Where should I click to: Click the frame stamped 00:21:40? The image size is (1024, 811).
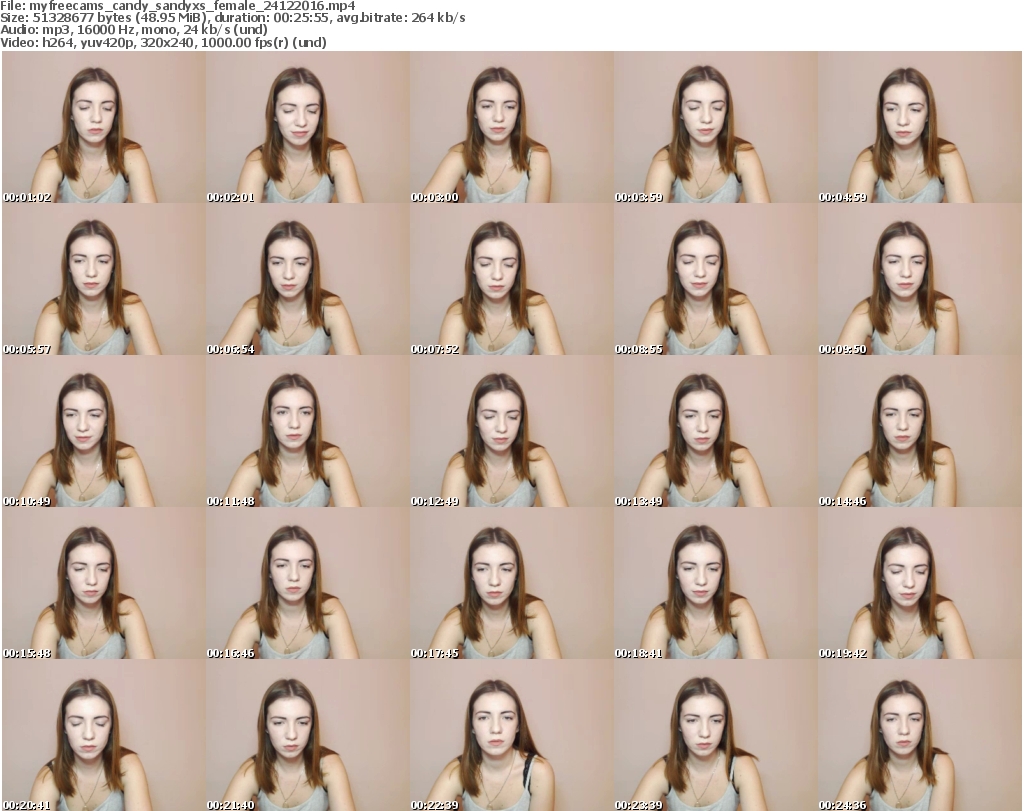(x=308, y=736)
